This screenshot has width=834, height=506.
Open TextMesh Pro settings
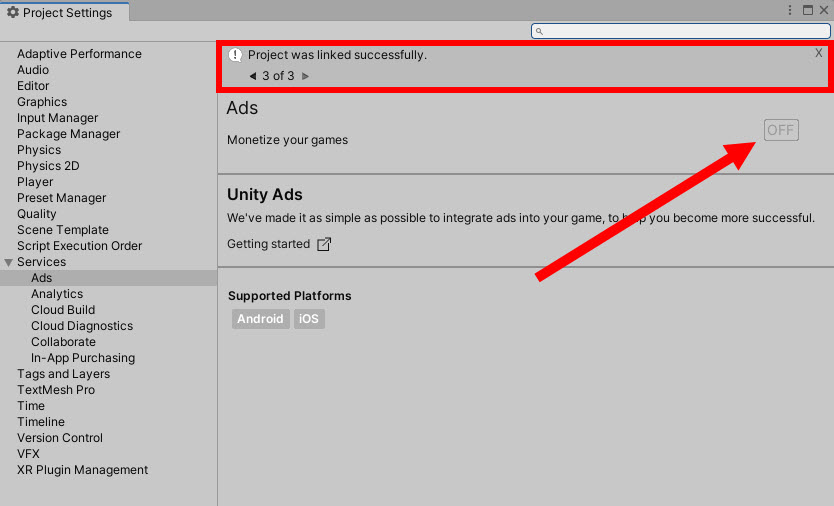pyautogui.click(x=56, y=389)
